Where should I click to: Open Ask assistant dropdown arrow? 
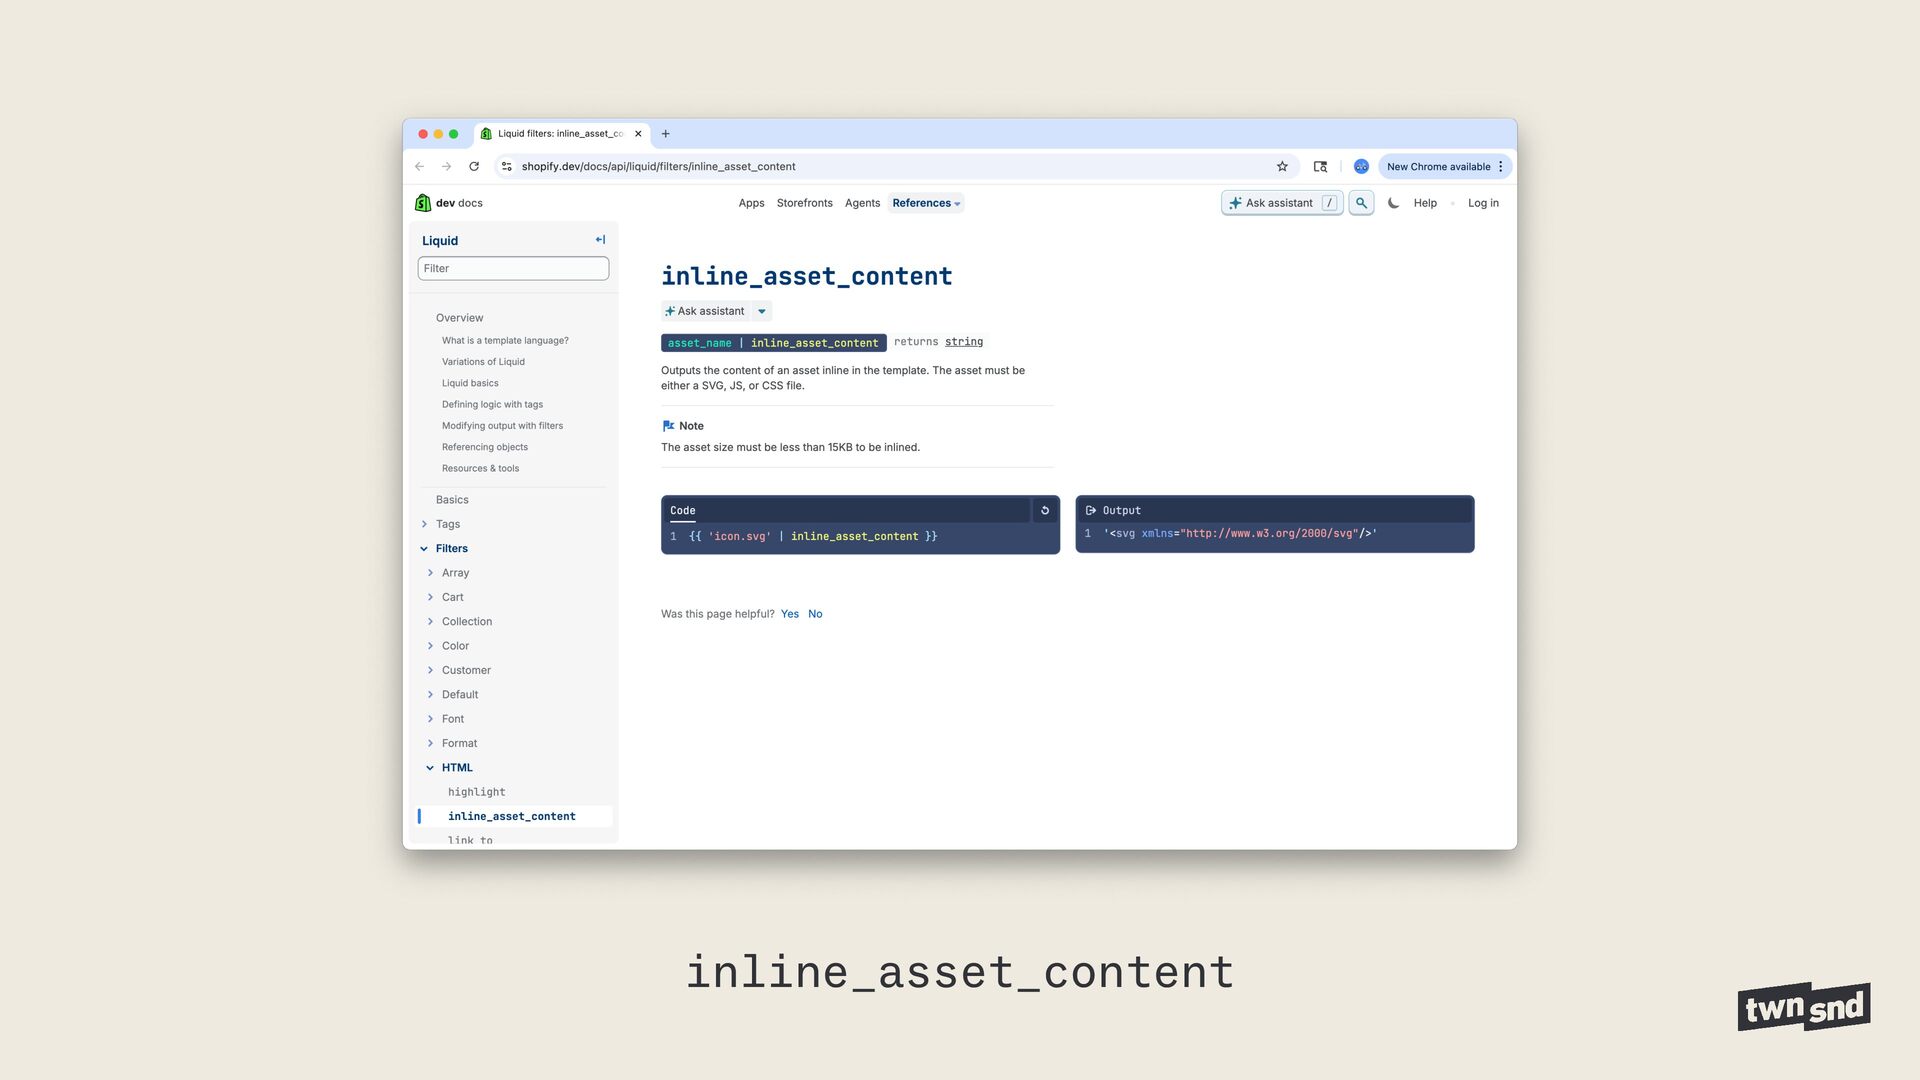click(762, 311)
